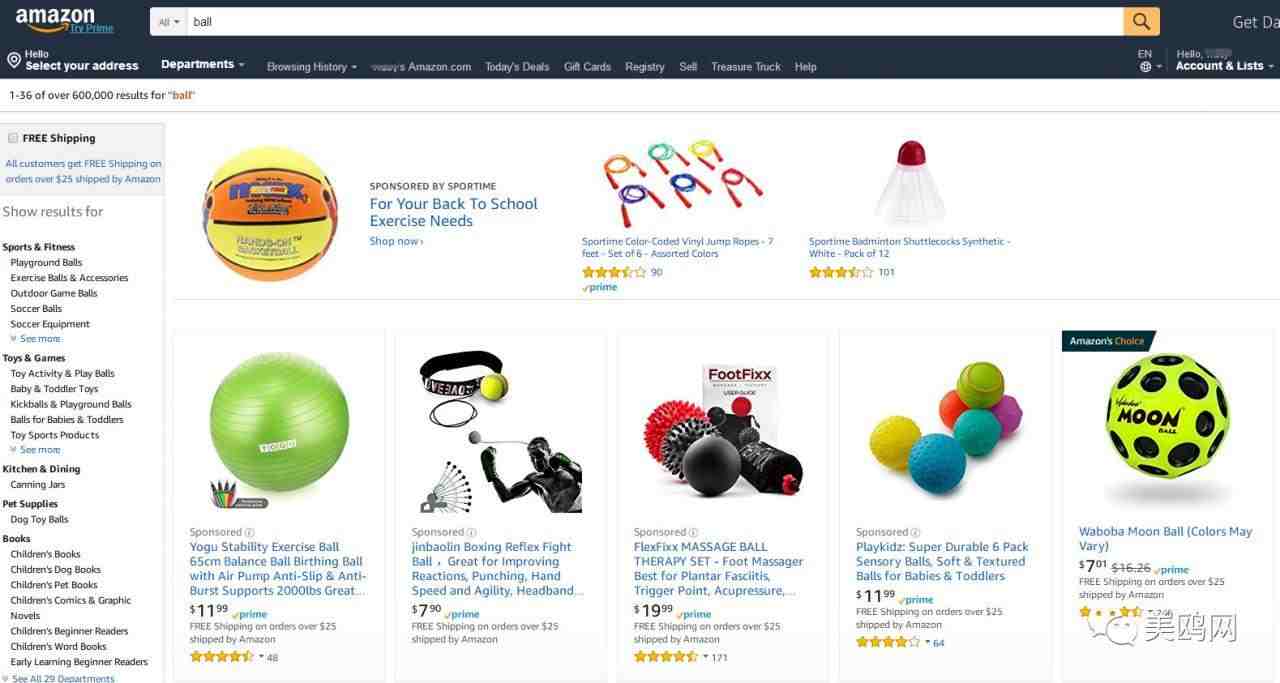Open Gift Cards navigation item
The width and height of the screenshot is (1280, 683).
tap(587, 67)
